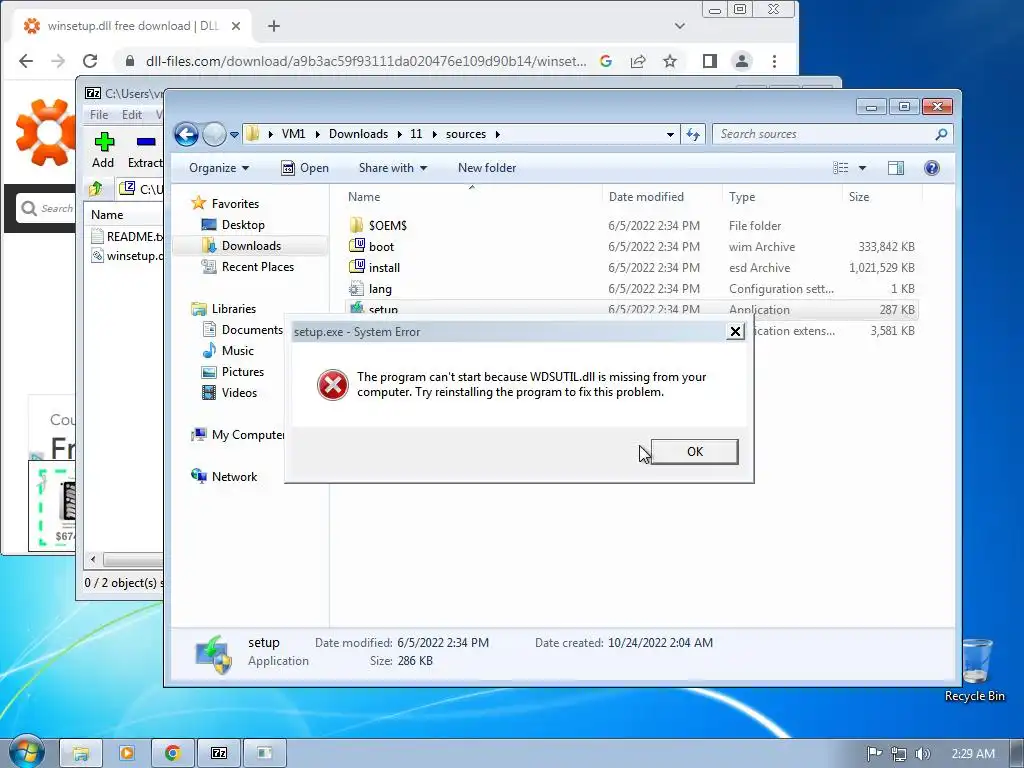Open the Videos library
Screen dimensions: 1024x768
coord(239,392)
